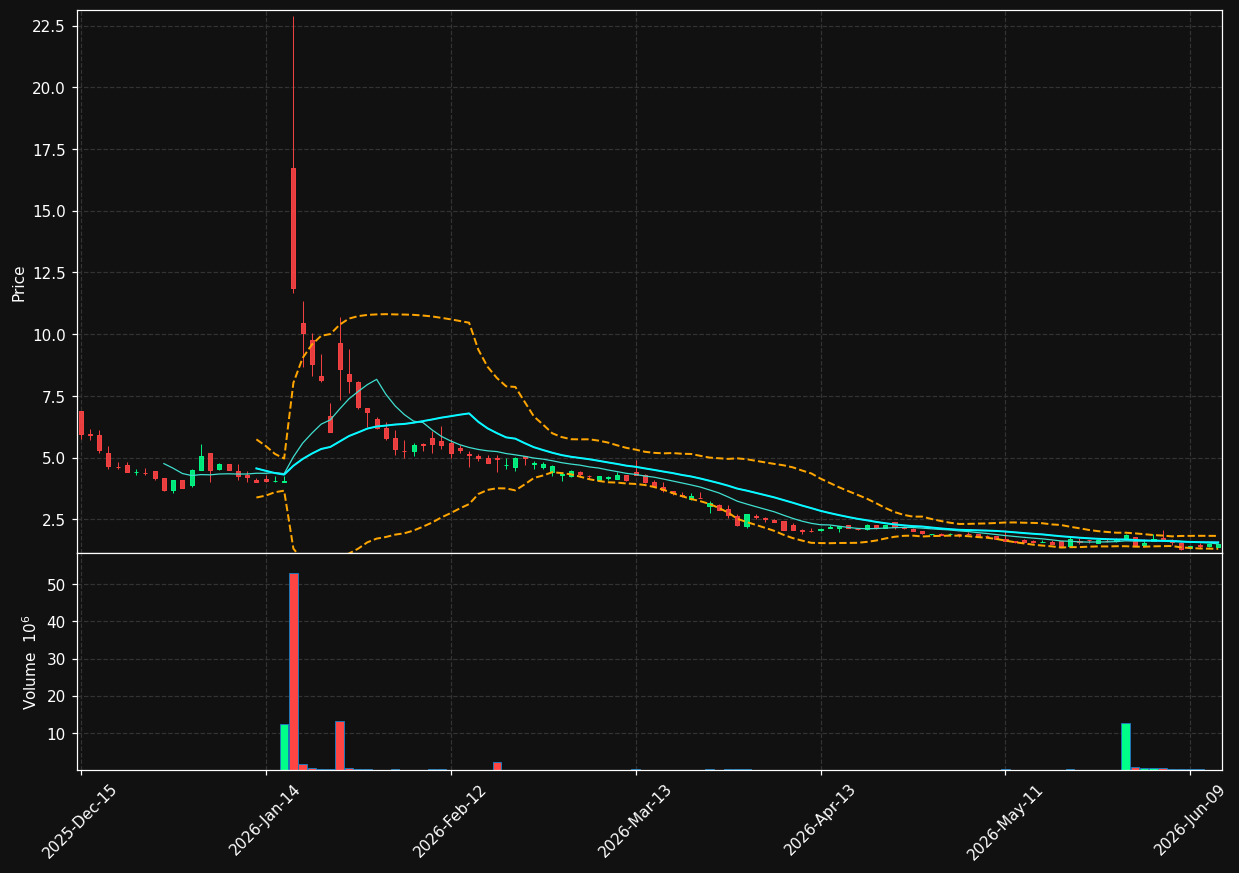Click the 50 volume axis value

[57, 584]
